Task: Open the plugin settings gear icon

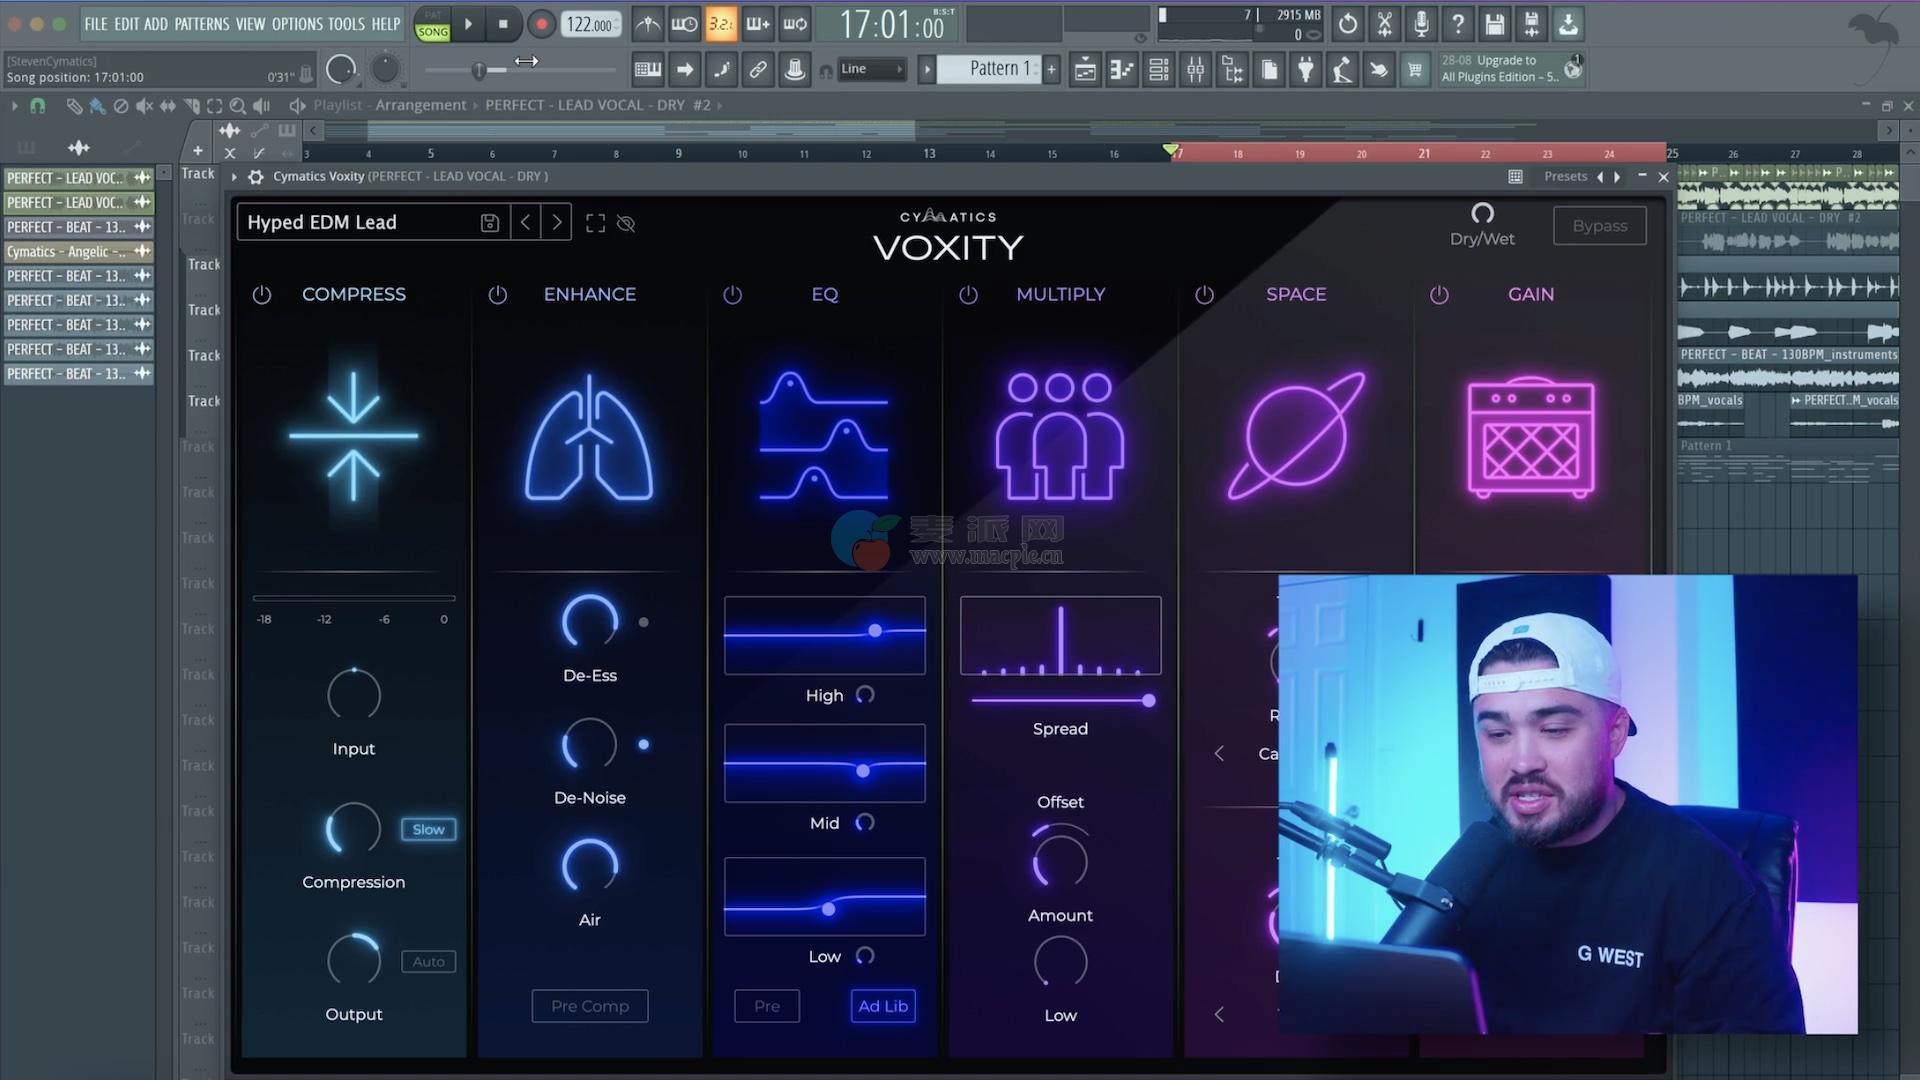Action: [x=256, y=177]
